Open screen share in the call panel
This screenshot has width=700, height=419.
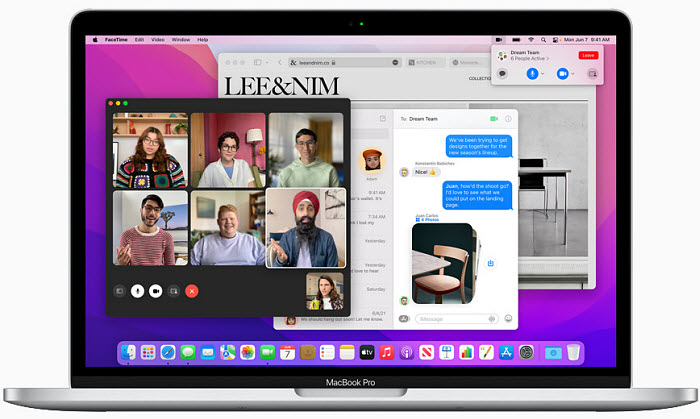coord(592,74)
